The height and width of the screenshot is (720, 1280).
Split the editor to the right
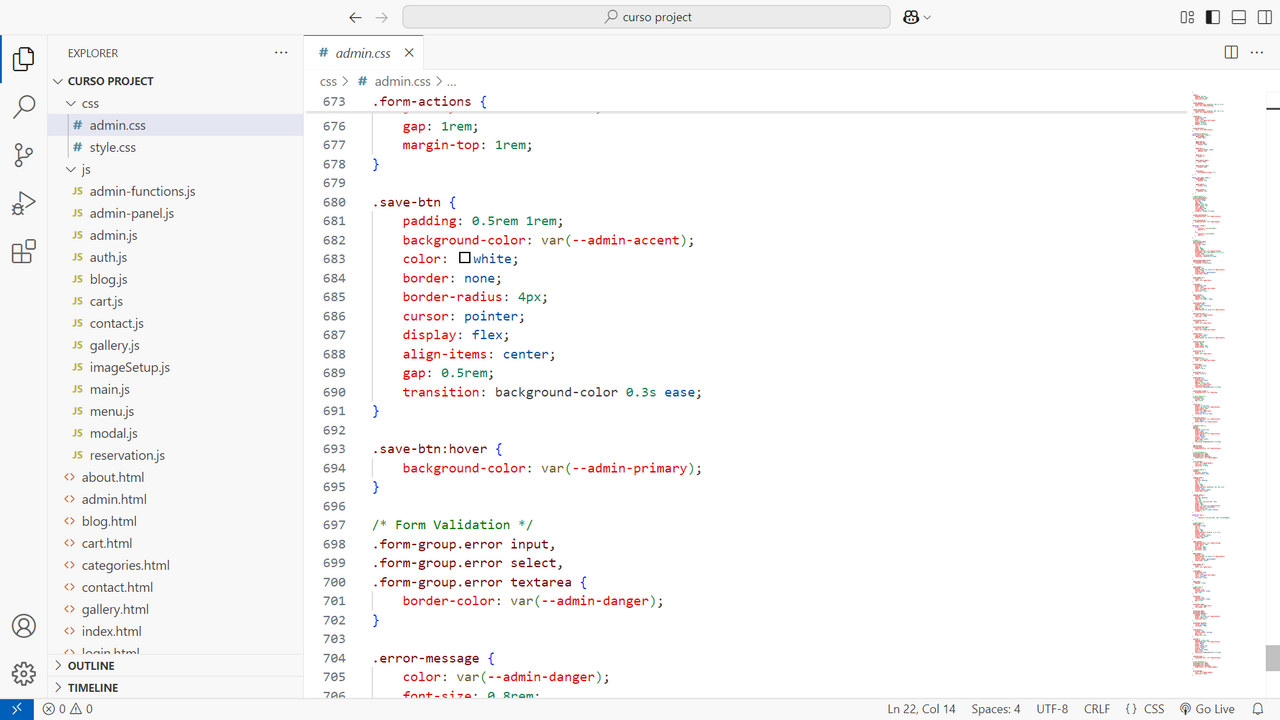click(1231, 52)
